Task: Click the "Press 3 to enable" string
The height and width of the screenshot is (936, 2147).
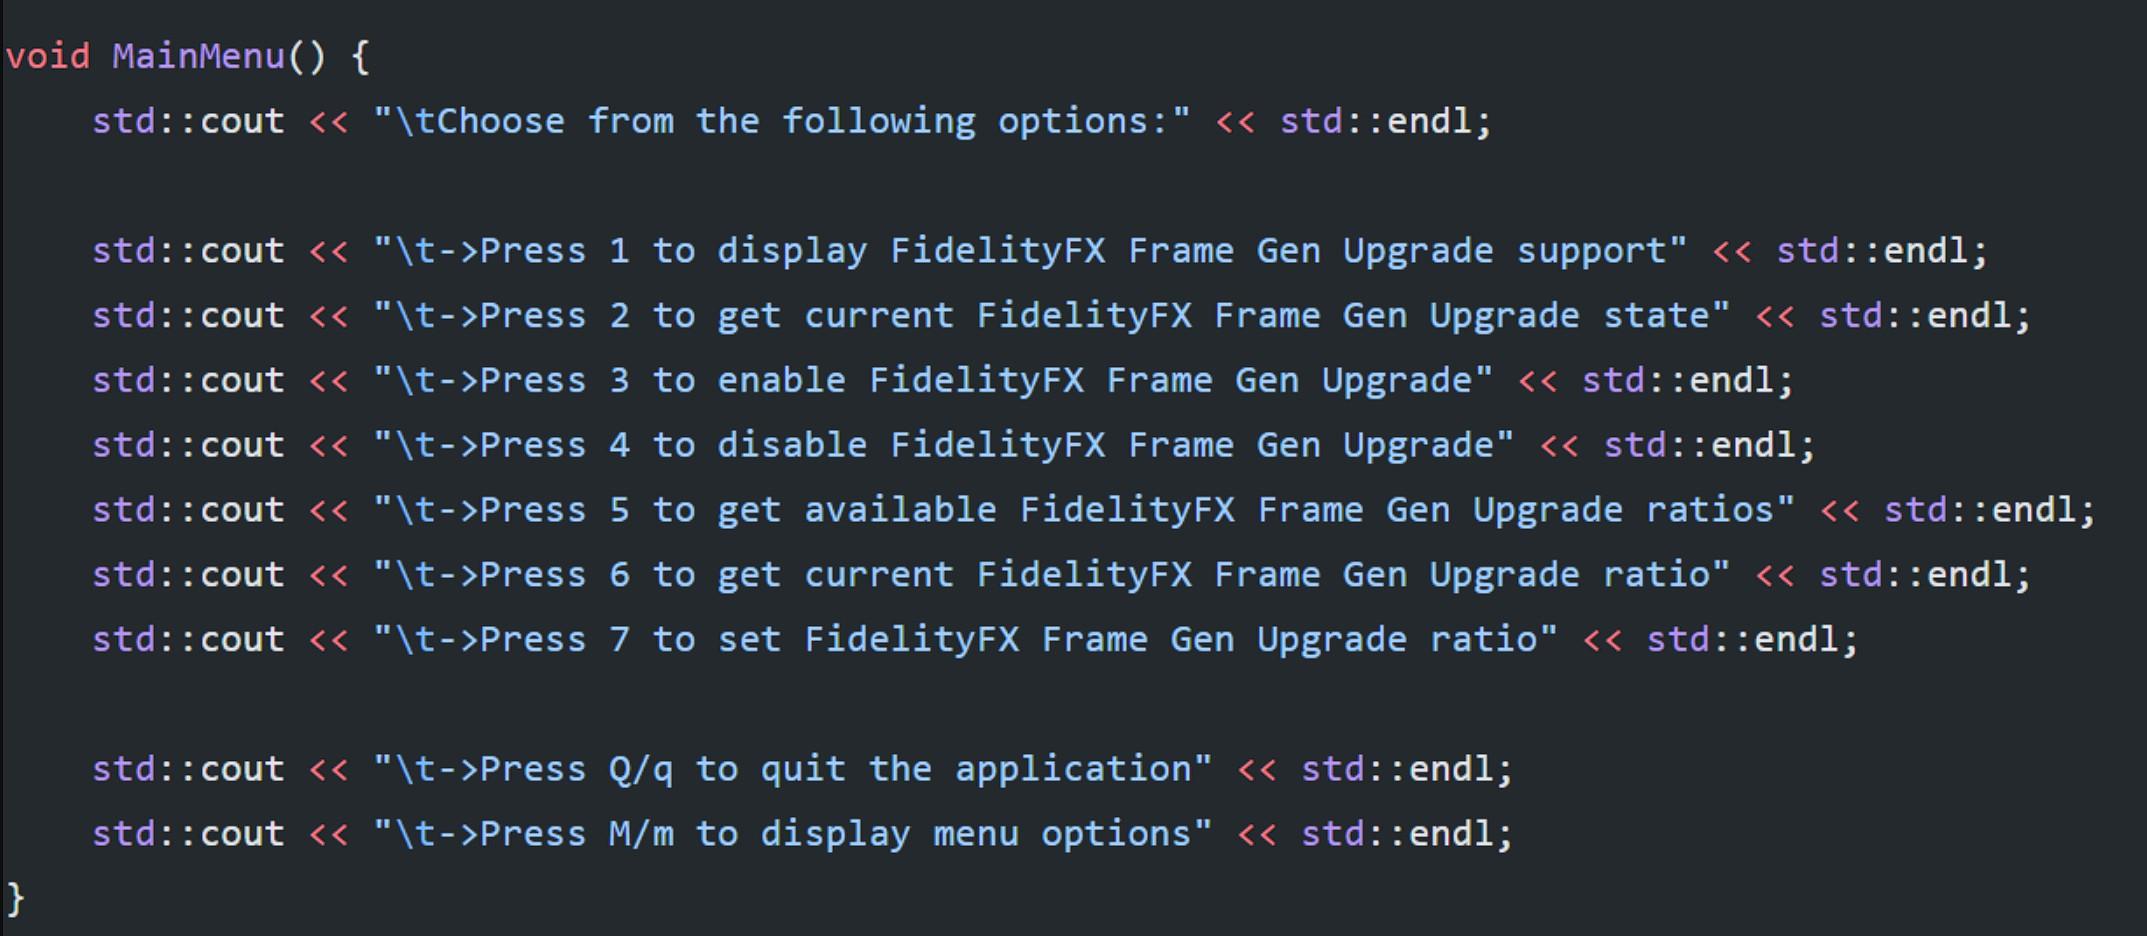Action: click(933, 381)
